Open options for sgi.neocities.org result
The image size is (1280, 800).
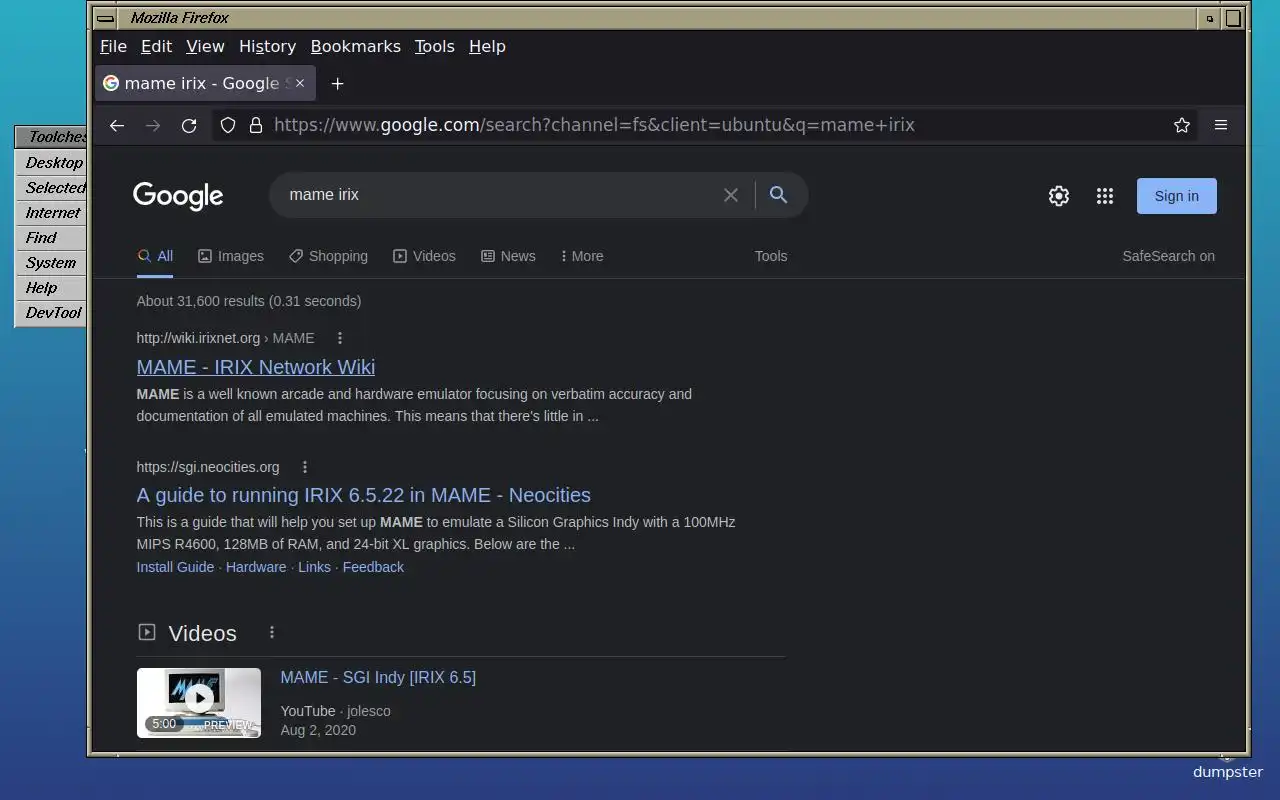(x=305, y=467)
